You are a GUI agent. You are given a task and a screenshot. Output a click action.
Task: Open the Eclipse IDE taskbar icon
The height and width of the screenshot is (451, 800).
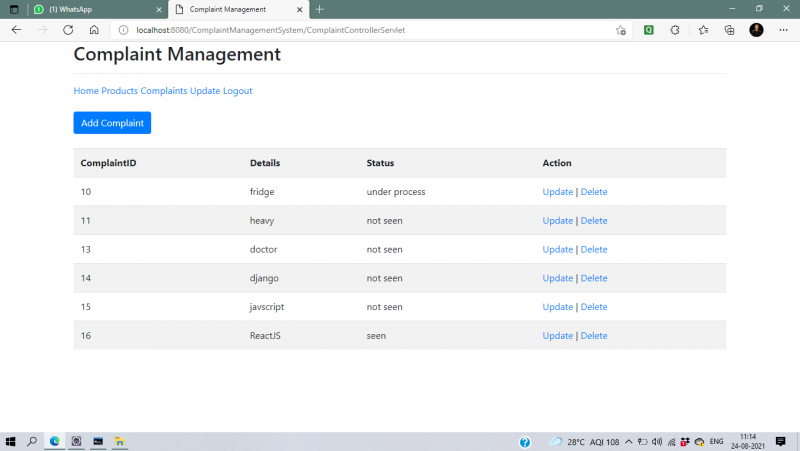point(76,441)
